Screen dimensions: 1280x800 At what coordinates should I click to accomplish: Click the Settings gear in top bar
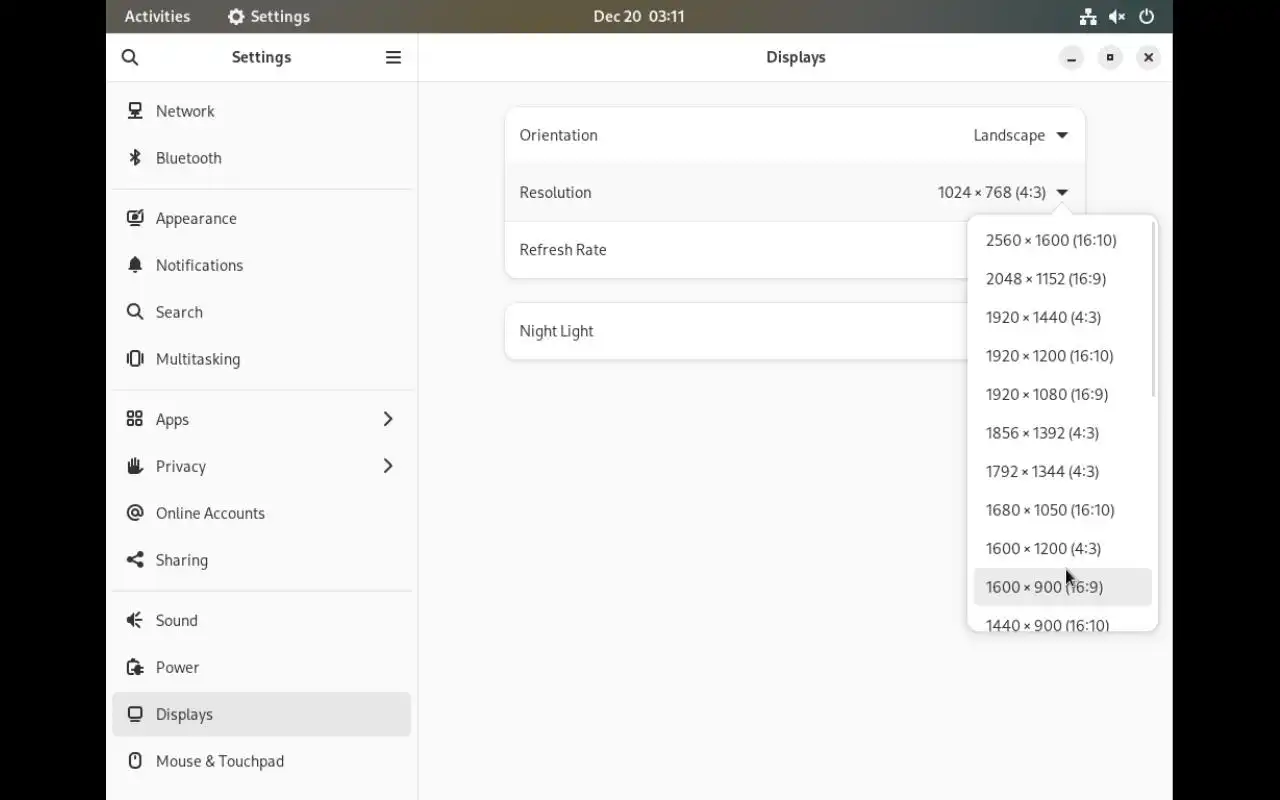[236, 16]
